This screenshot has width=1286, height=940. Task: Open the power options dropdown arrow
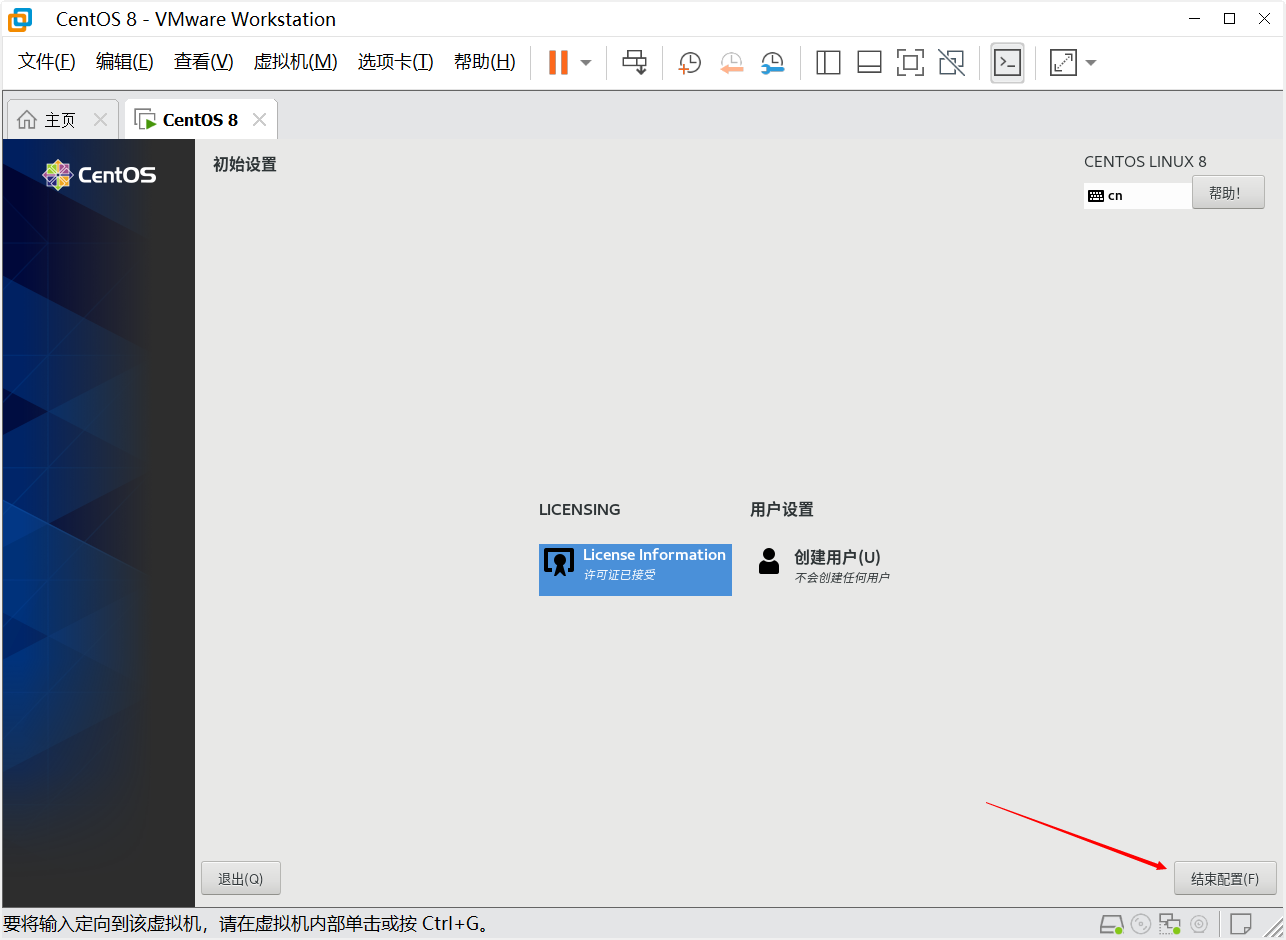point(586,62)
